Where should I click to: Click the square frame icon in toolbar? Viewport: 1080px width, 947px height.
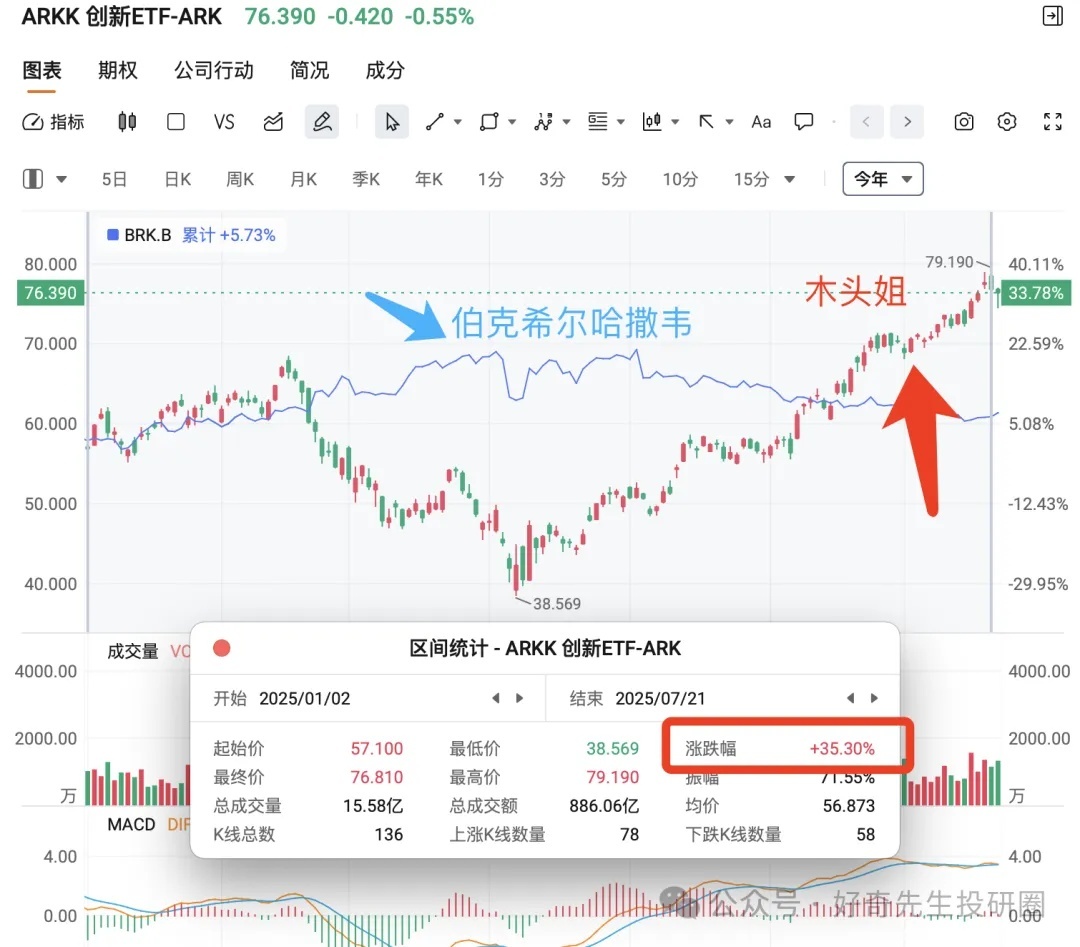[176, 122]
